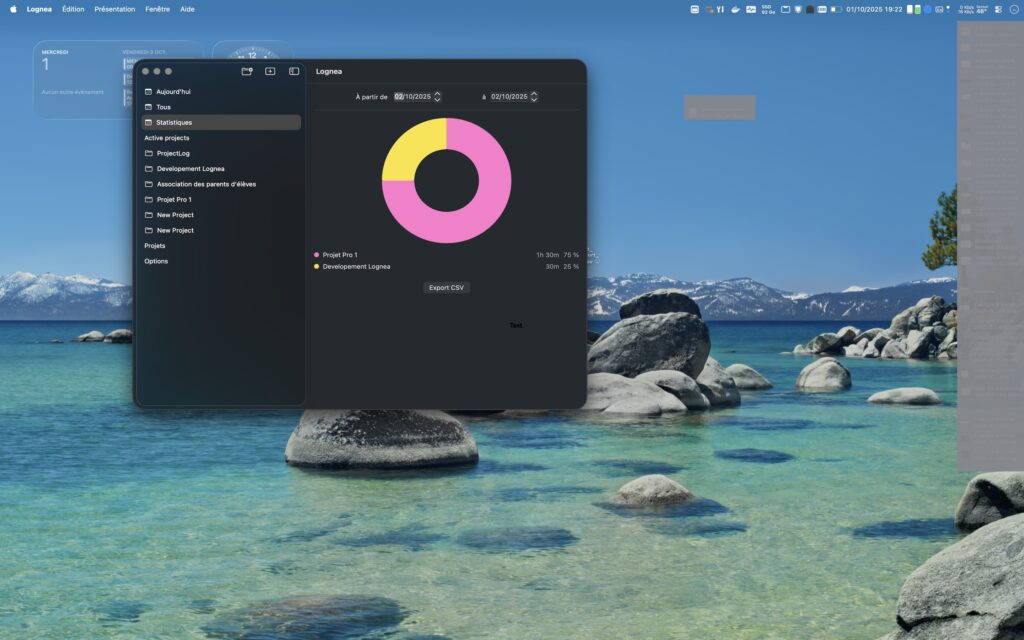Click the new project folder icon in toolbar

click(247, 71)
